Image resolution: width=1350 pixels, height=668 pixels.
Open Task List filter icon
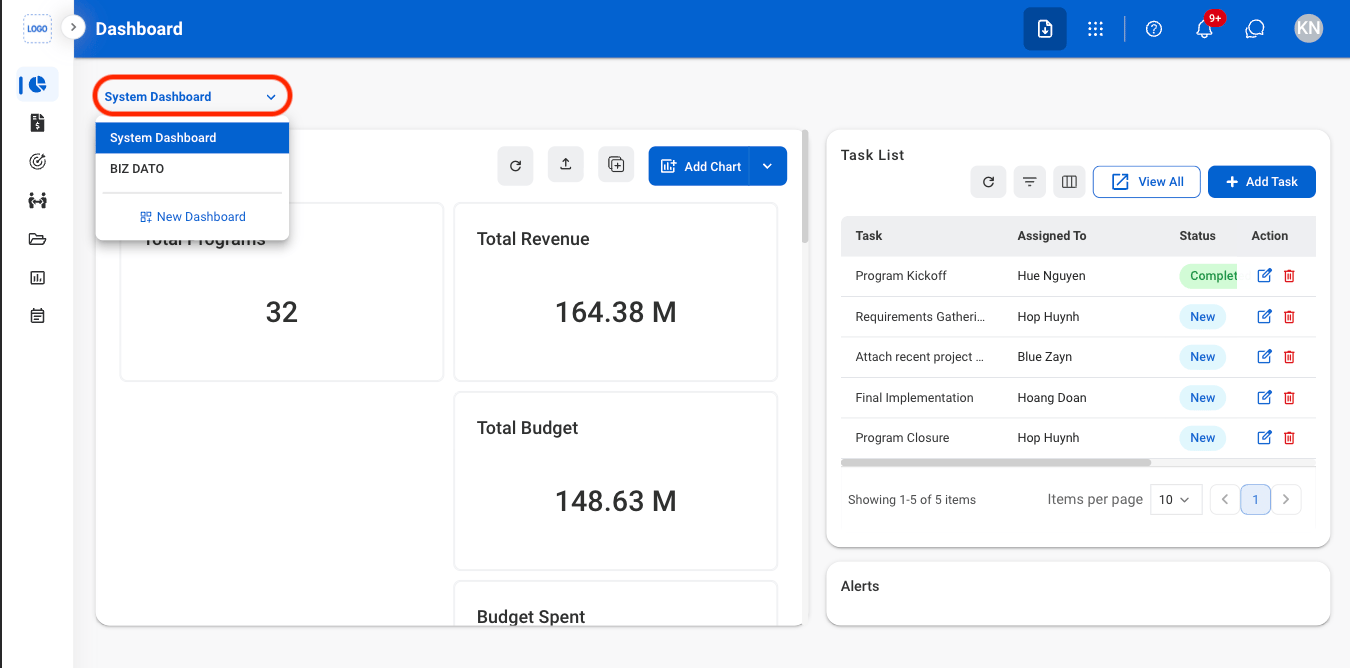1029,182
